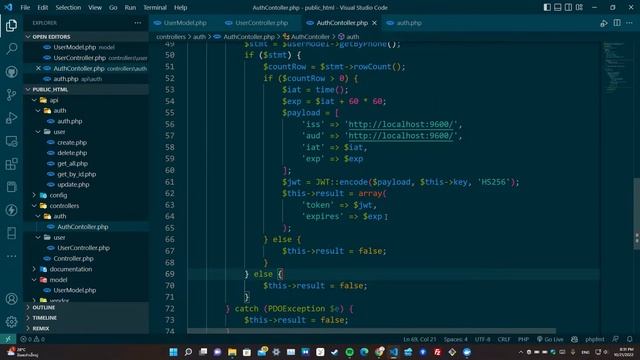The image size is (640, 360).
Task: Open create.php in the file tree
Action: tap(72, 142)
